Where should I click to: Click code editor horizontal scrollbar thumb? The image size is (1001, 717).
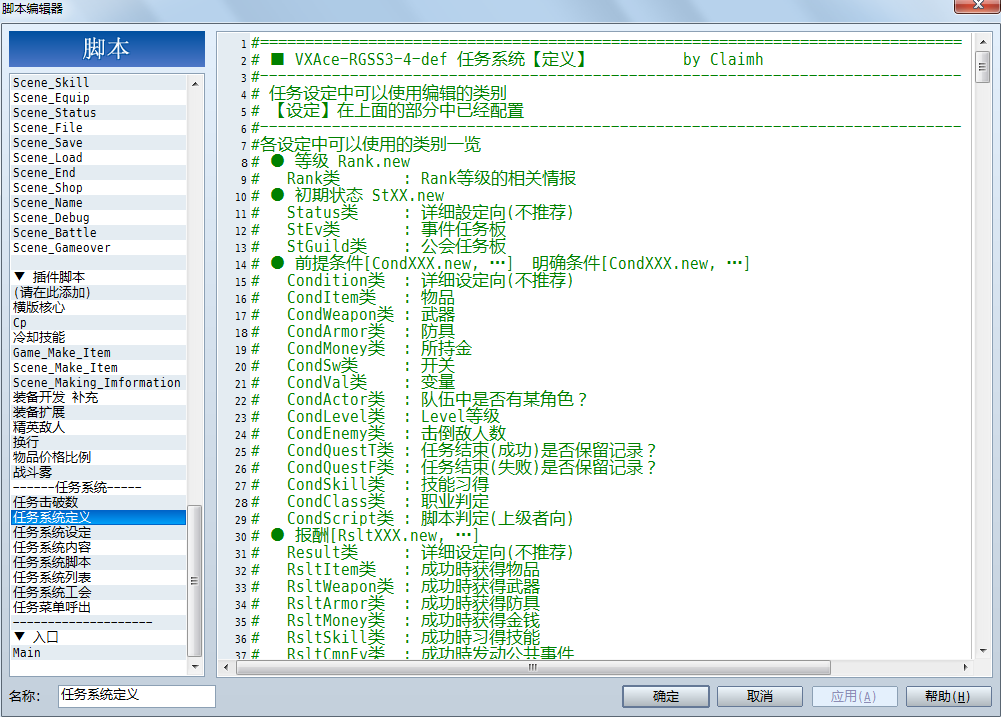click(533, 667)
